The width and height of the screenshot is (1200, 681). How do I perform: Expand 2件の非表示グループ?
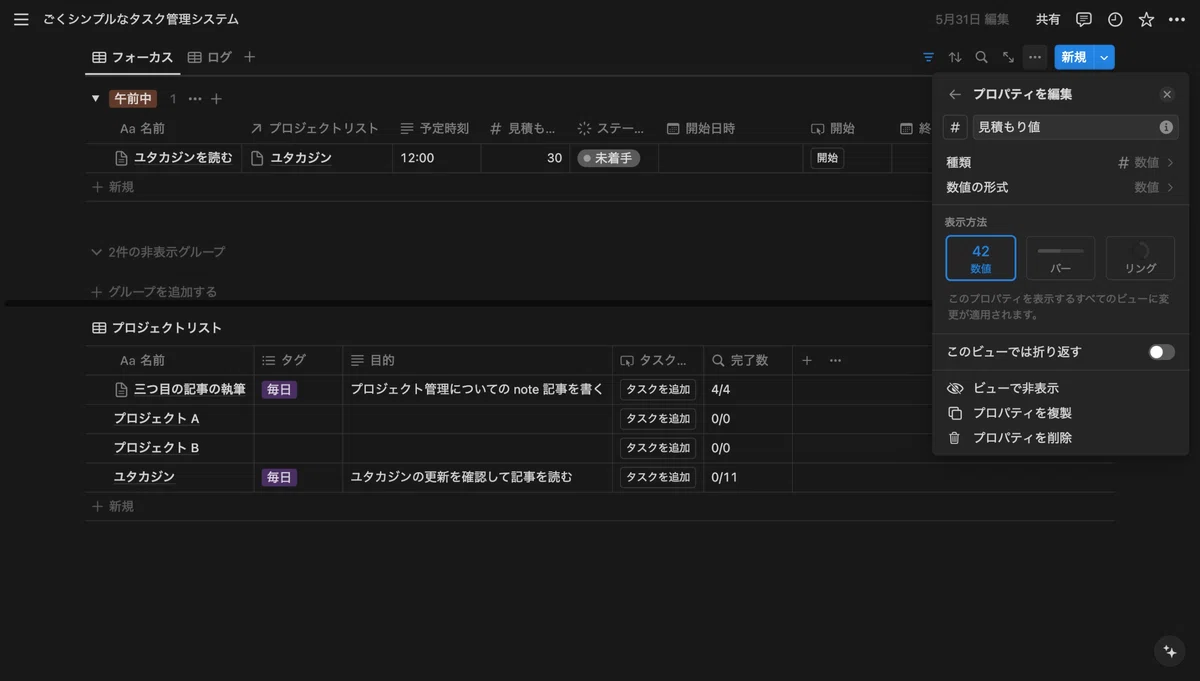pos(158,252)
